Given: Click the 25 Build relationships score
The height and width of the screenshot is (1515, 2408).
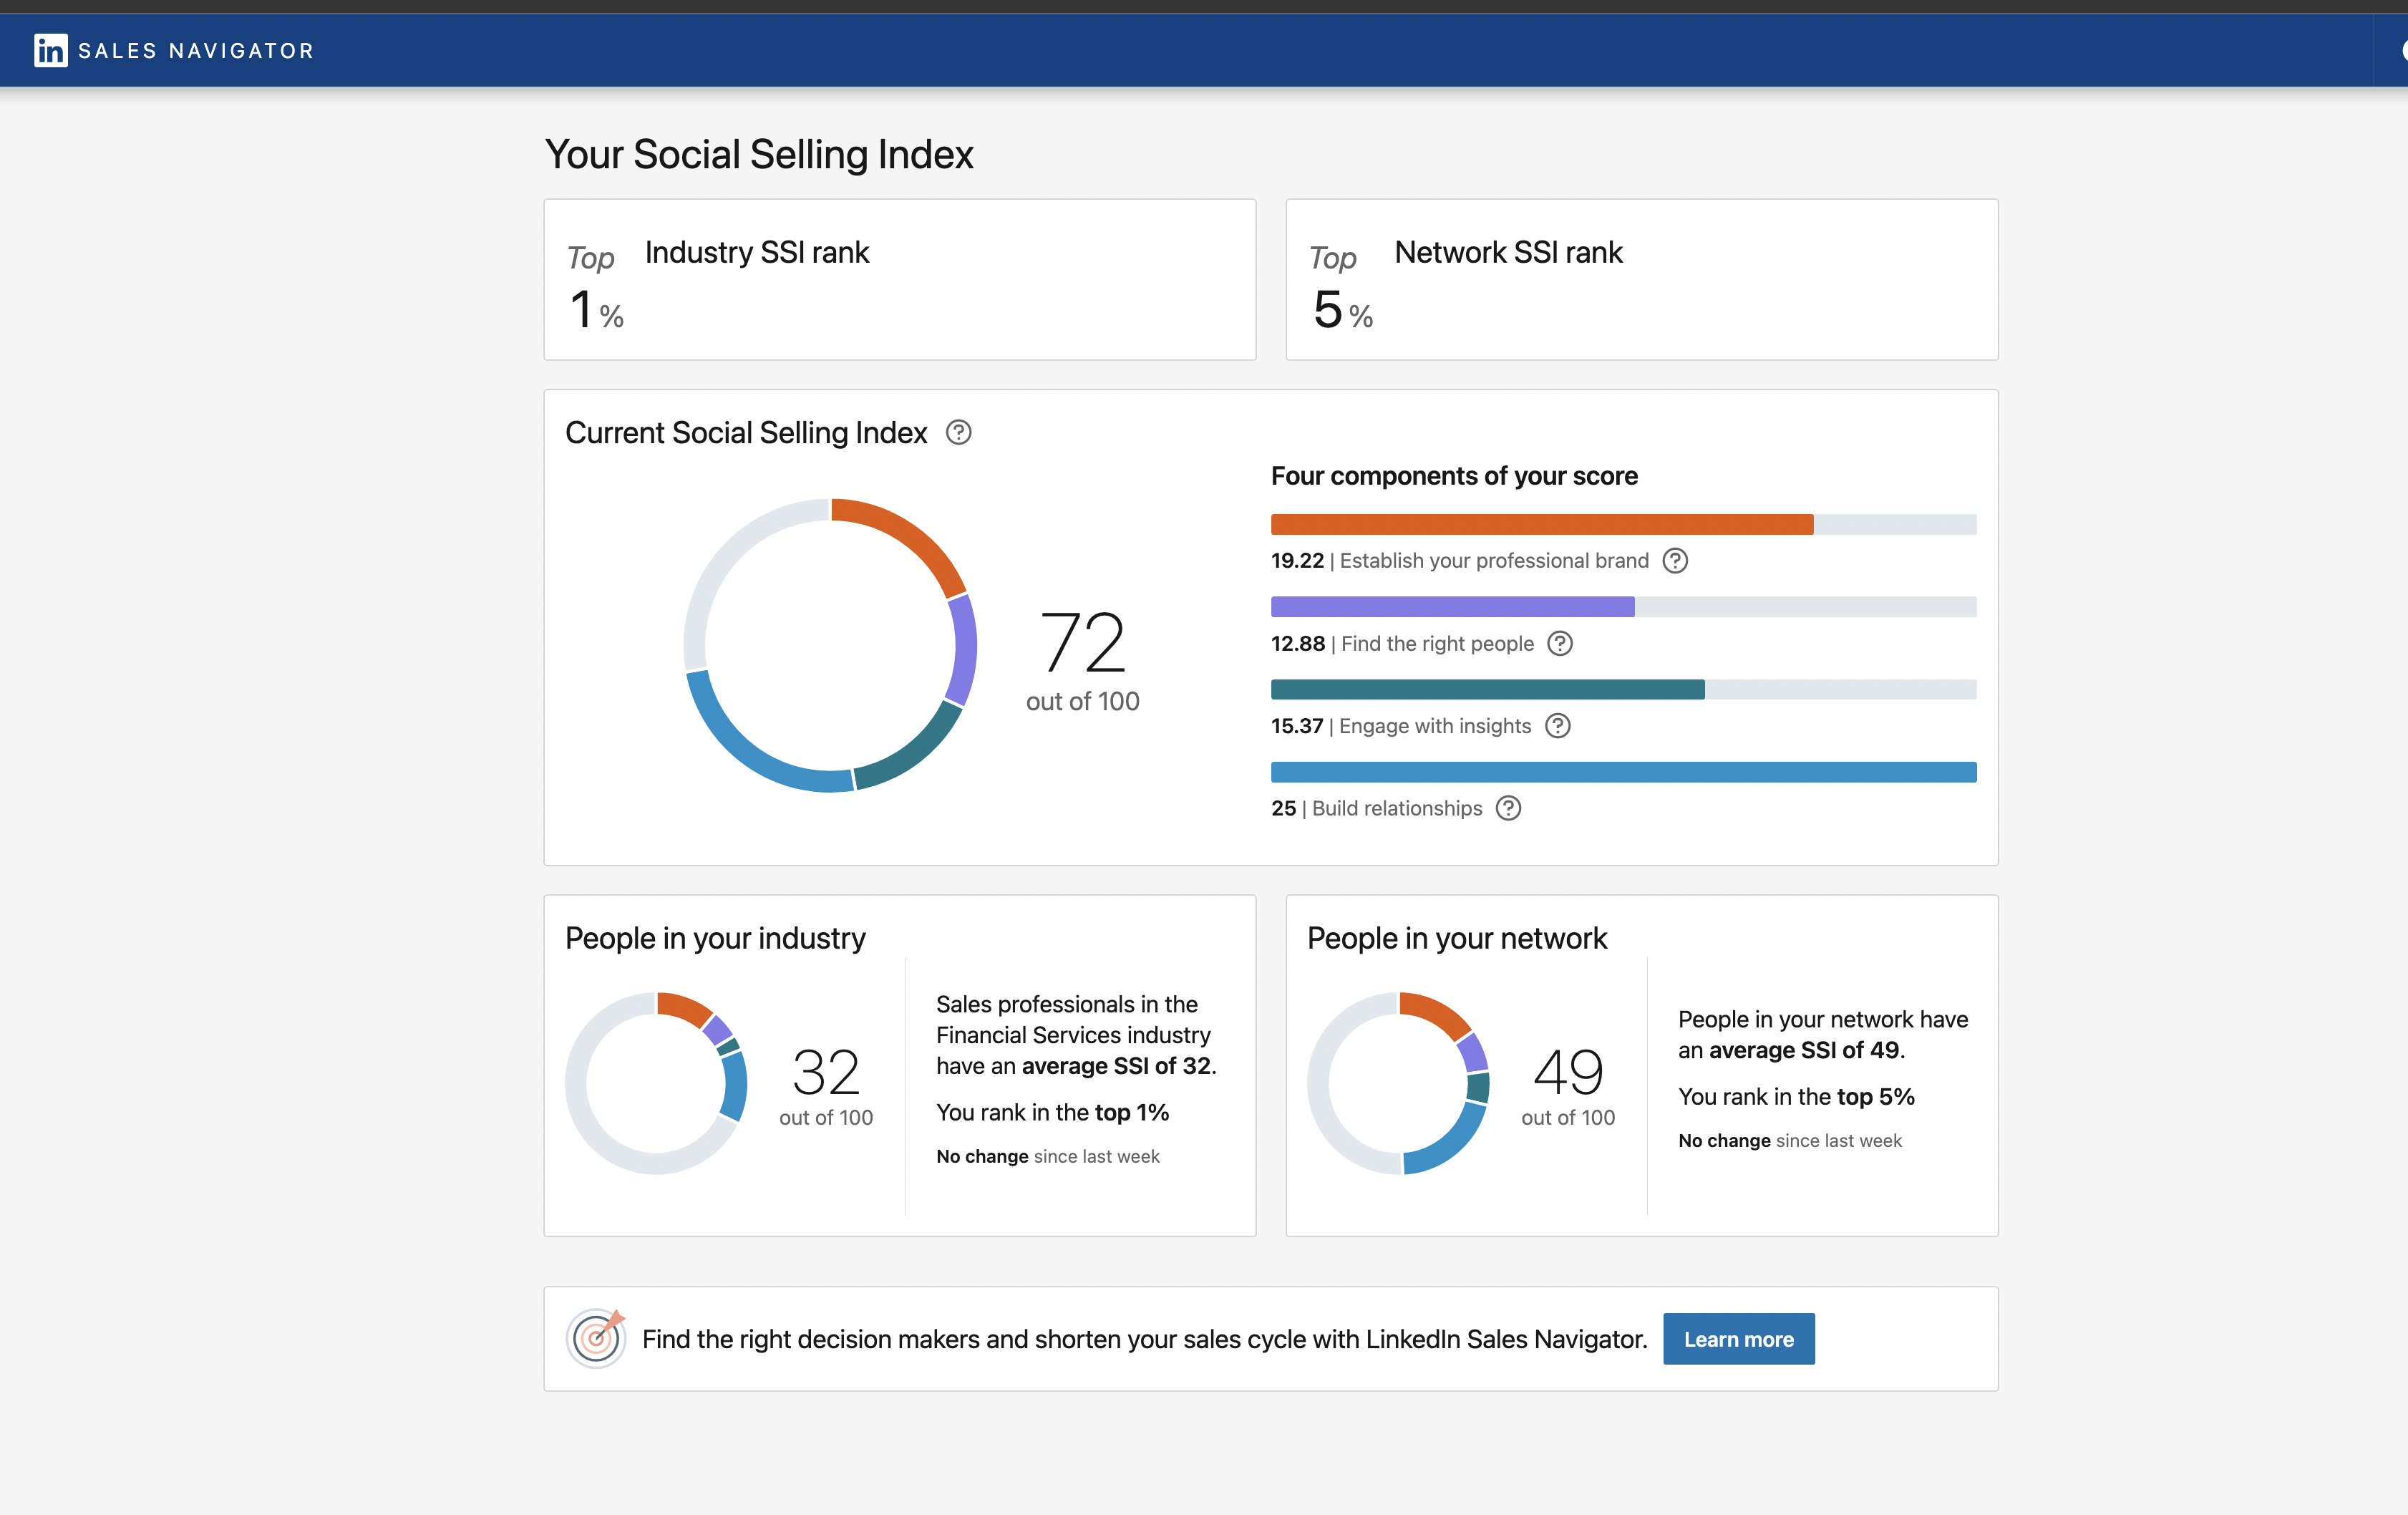Looking at the screenshot, I should point(1283,808).
